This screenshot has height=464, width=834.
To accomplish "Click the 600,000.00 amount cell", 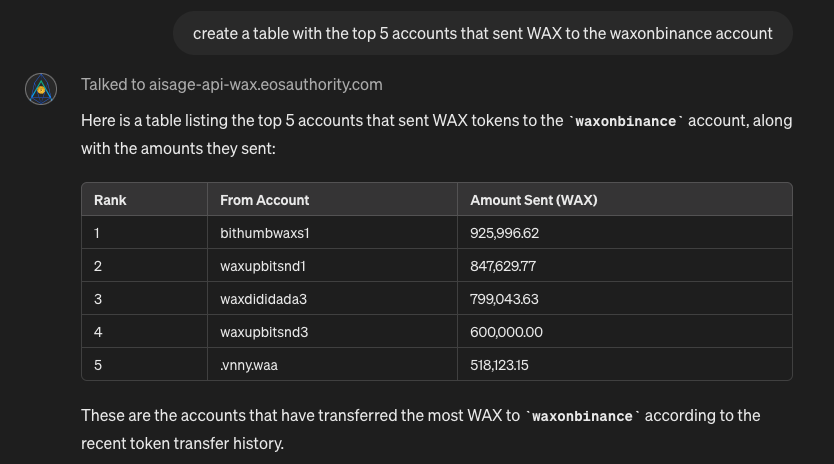I will (x=506, y=332).
